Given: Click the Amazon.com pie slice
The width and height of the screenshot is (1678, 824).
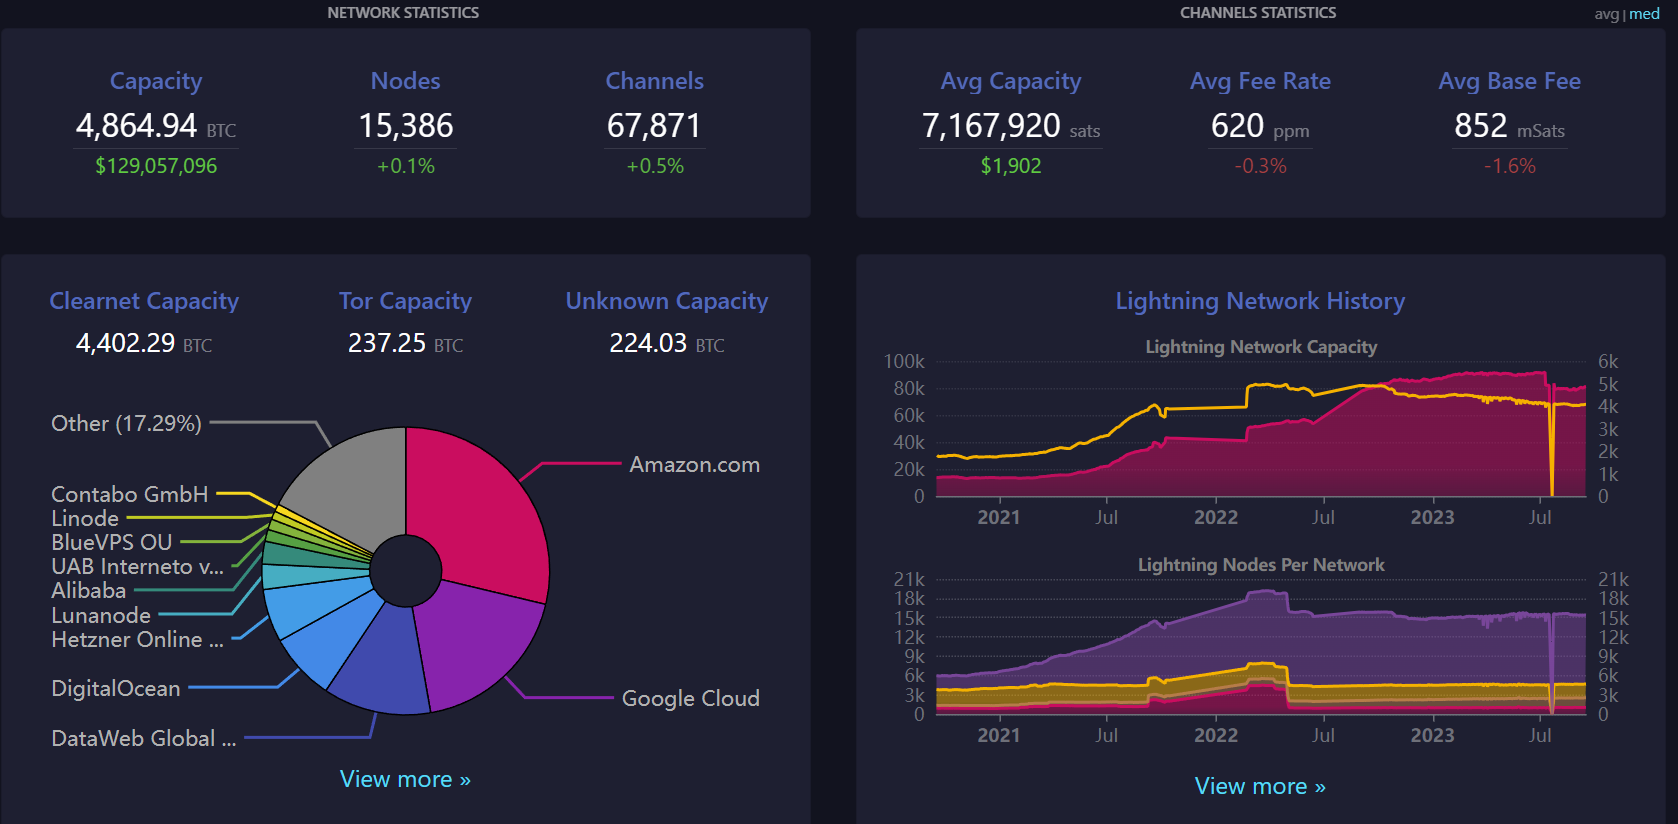Looking at the screenshot, I should pos(480,510).
